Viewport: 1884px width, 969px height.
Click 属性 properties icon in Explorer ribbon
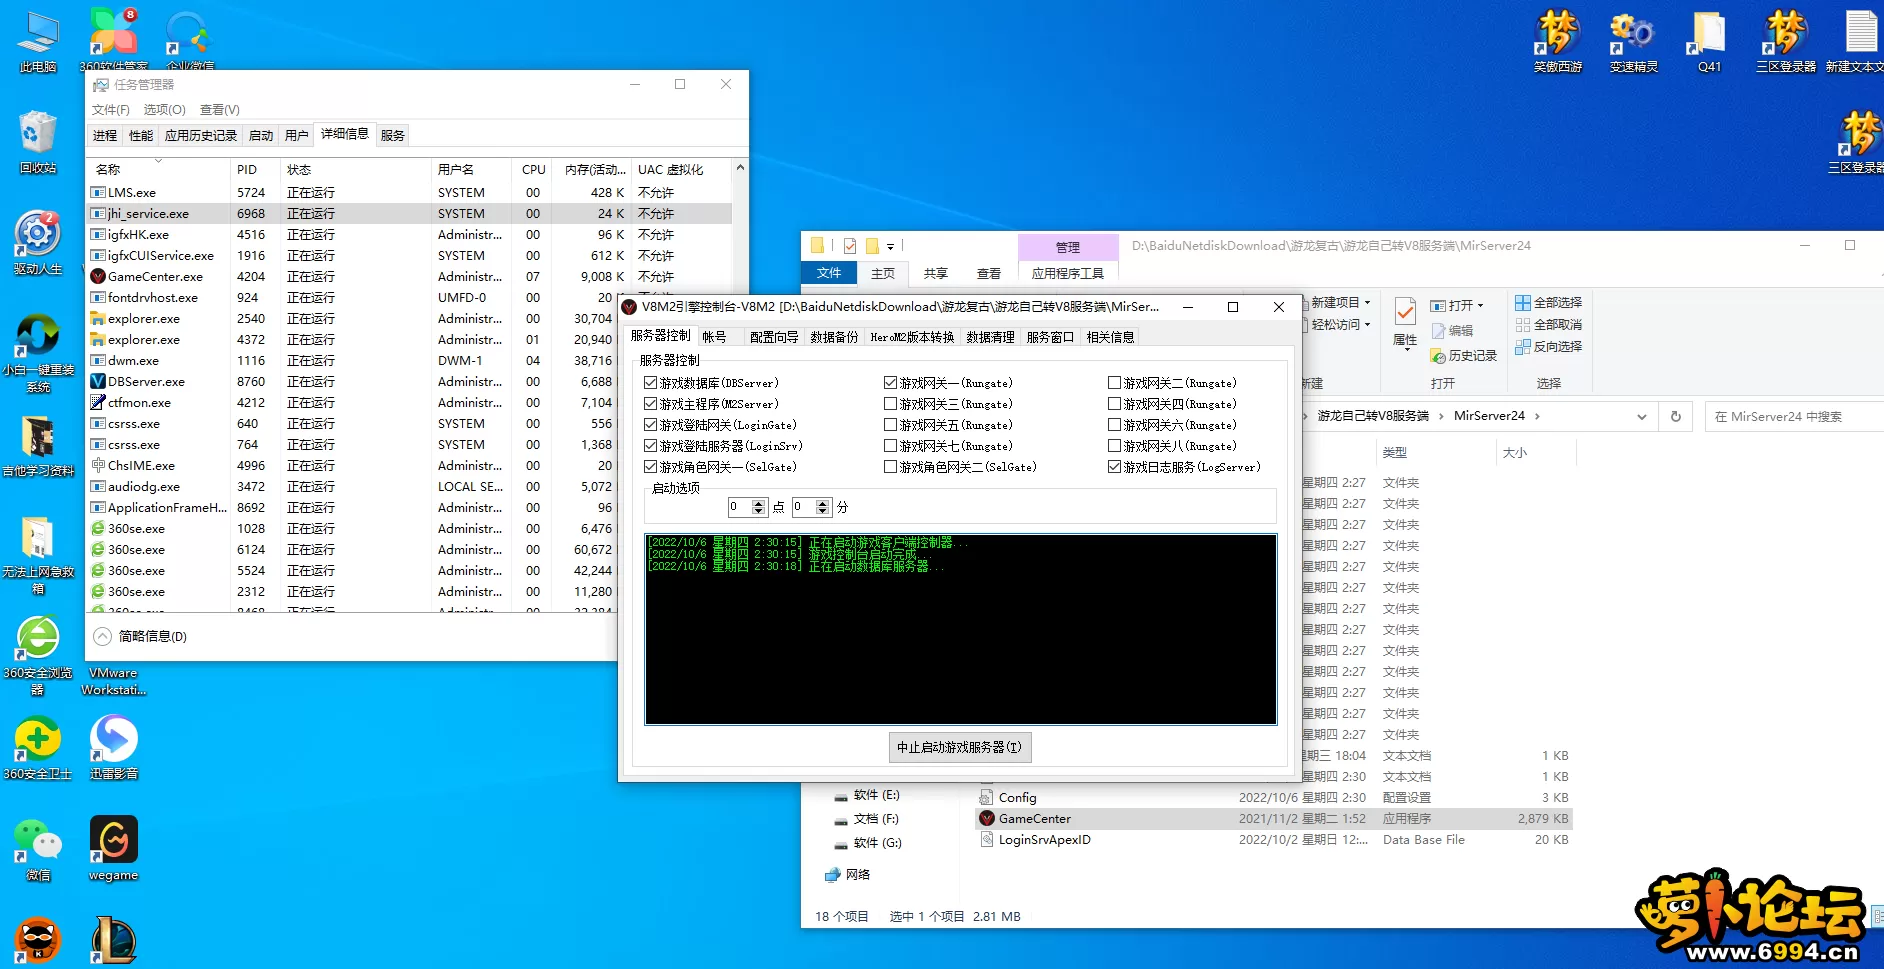tap(1405, 322)
